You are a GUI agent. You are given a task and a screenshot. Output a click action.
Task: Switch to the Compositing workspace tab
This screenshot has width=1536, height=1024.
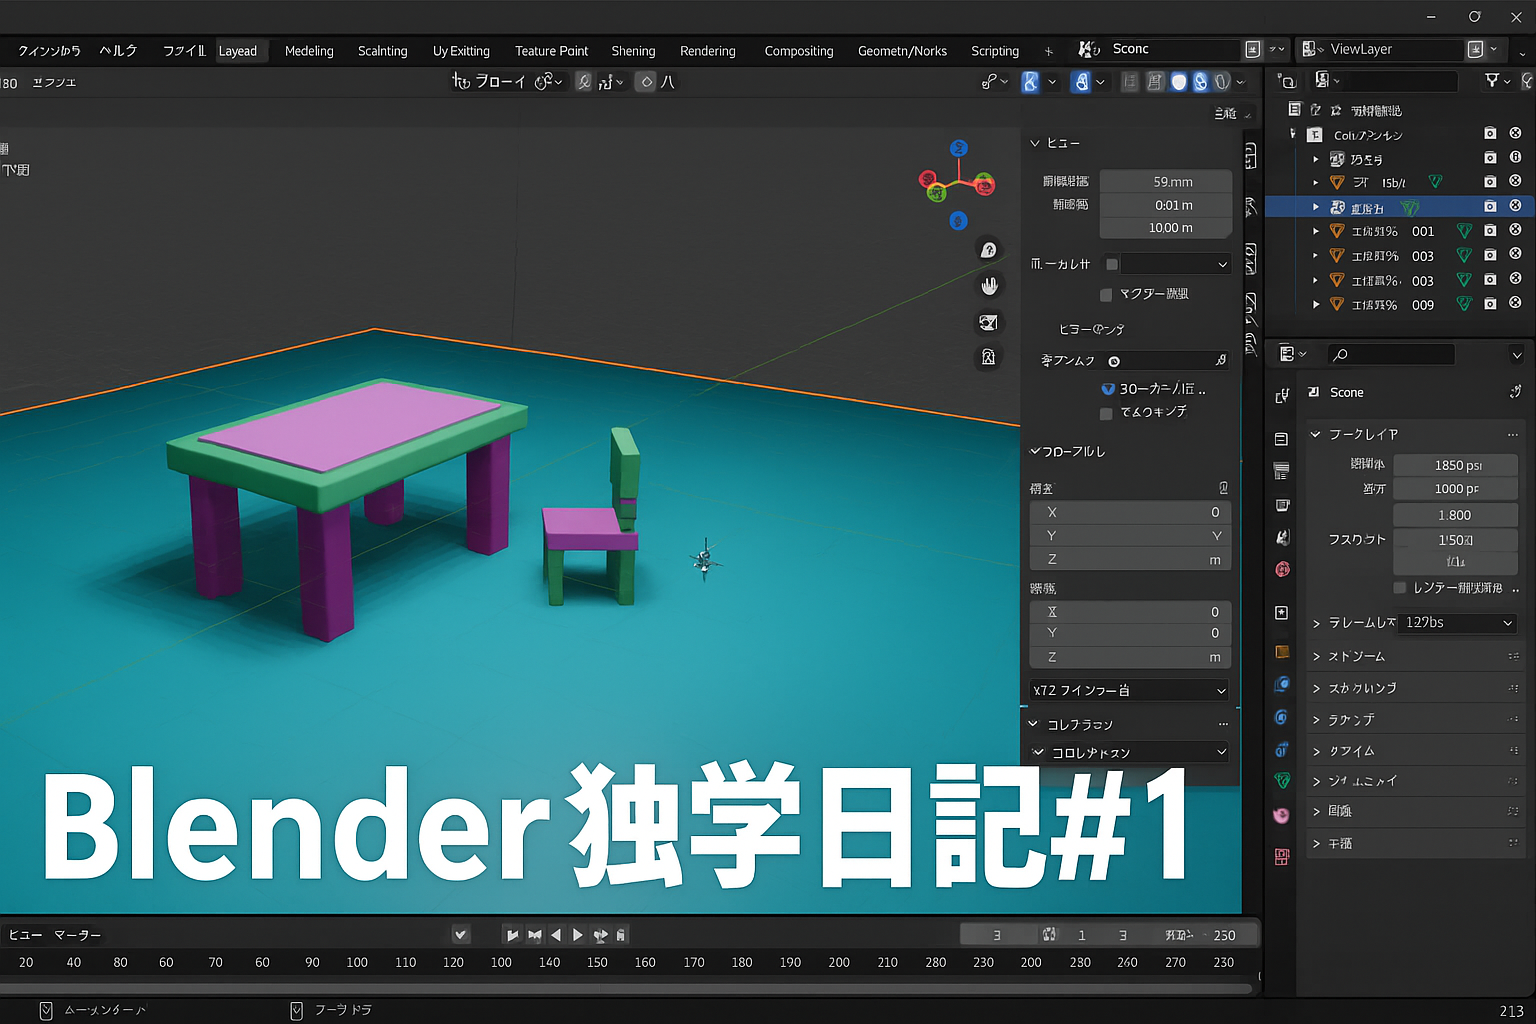(798, 51)
